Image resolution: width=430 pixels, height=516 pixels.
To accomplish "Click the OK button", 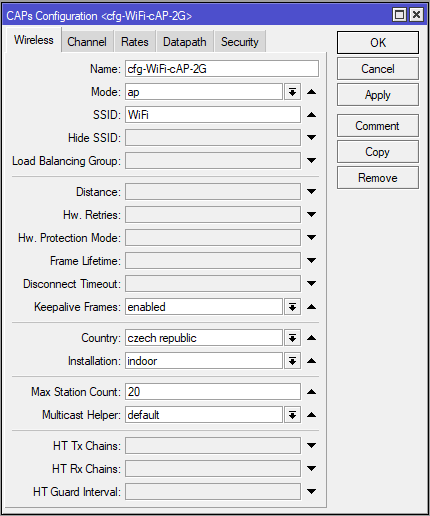I will [x=378, y=43].
